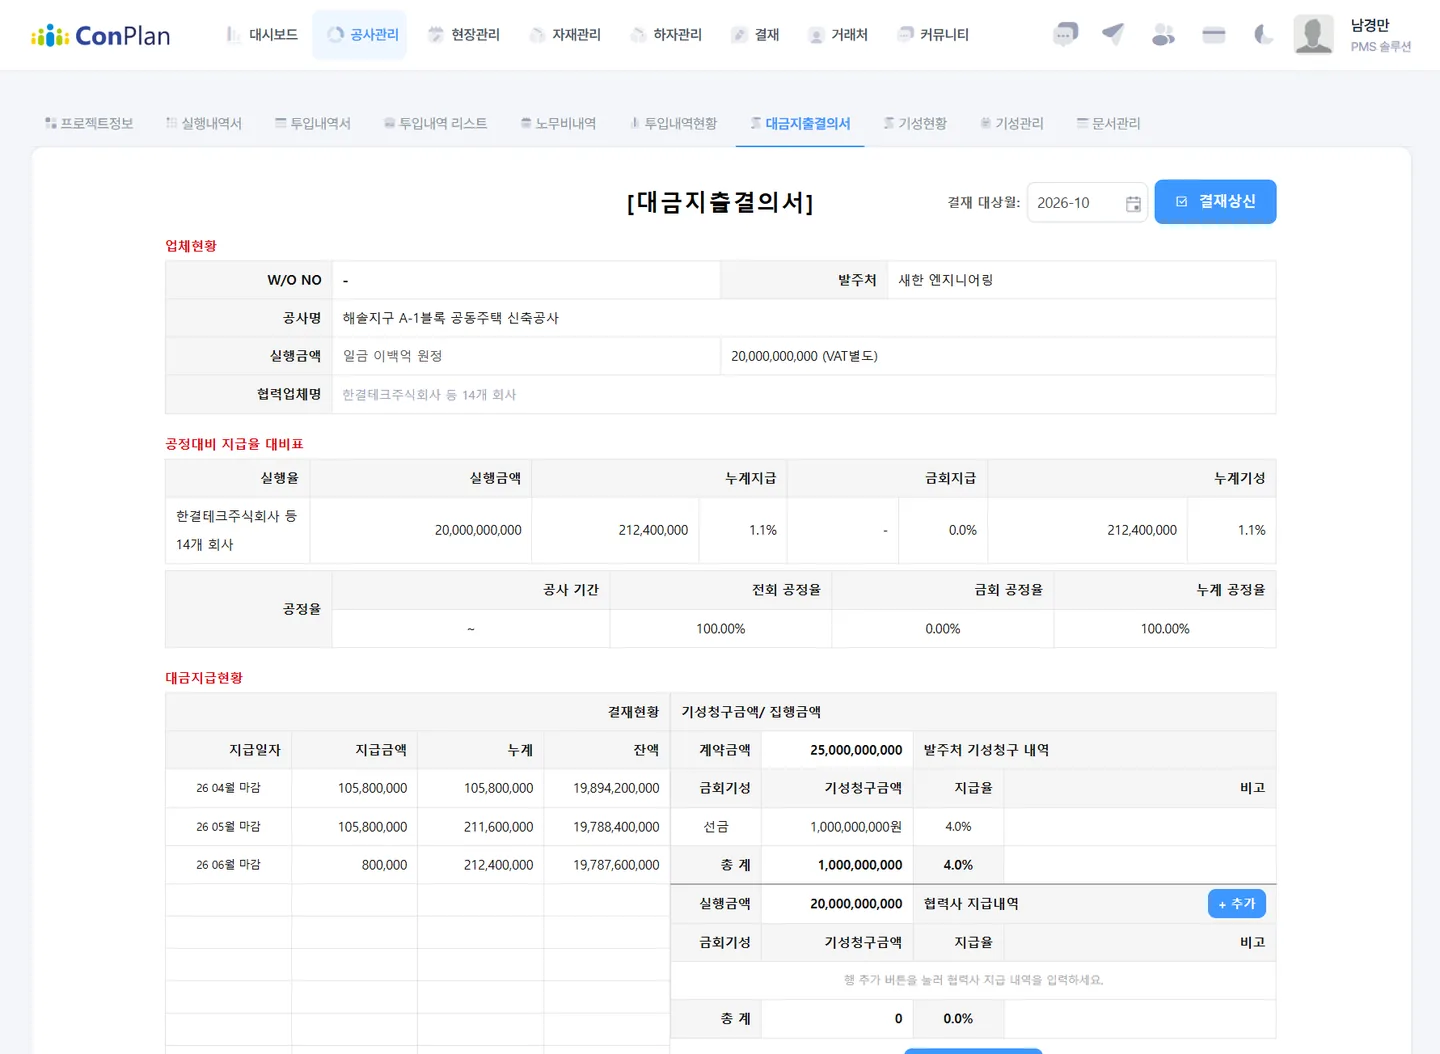Image resolution: width=1440 pixels, height=1054 pixels.
Task: Switch to the 프로젝트정보 tab
Action: click(89, 123)
